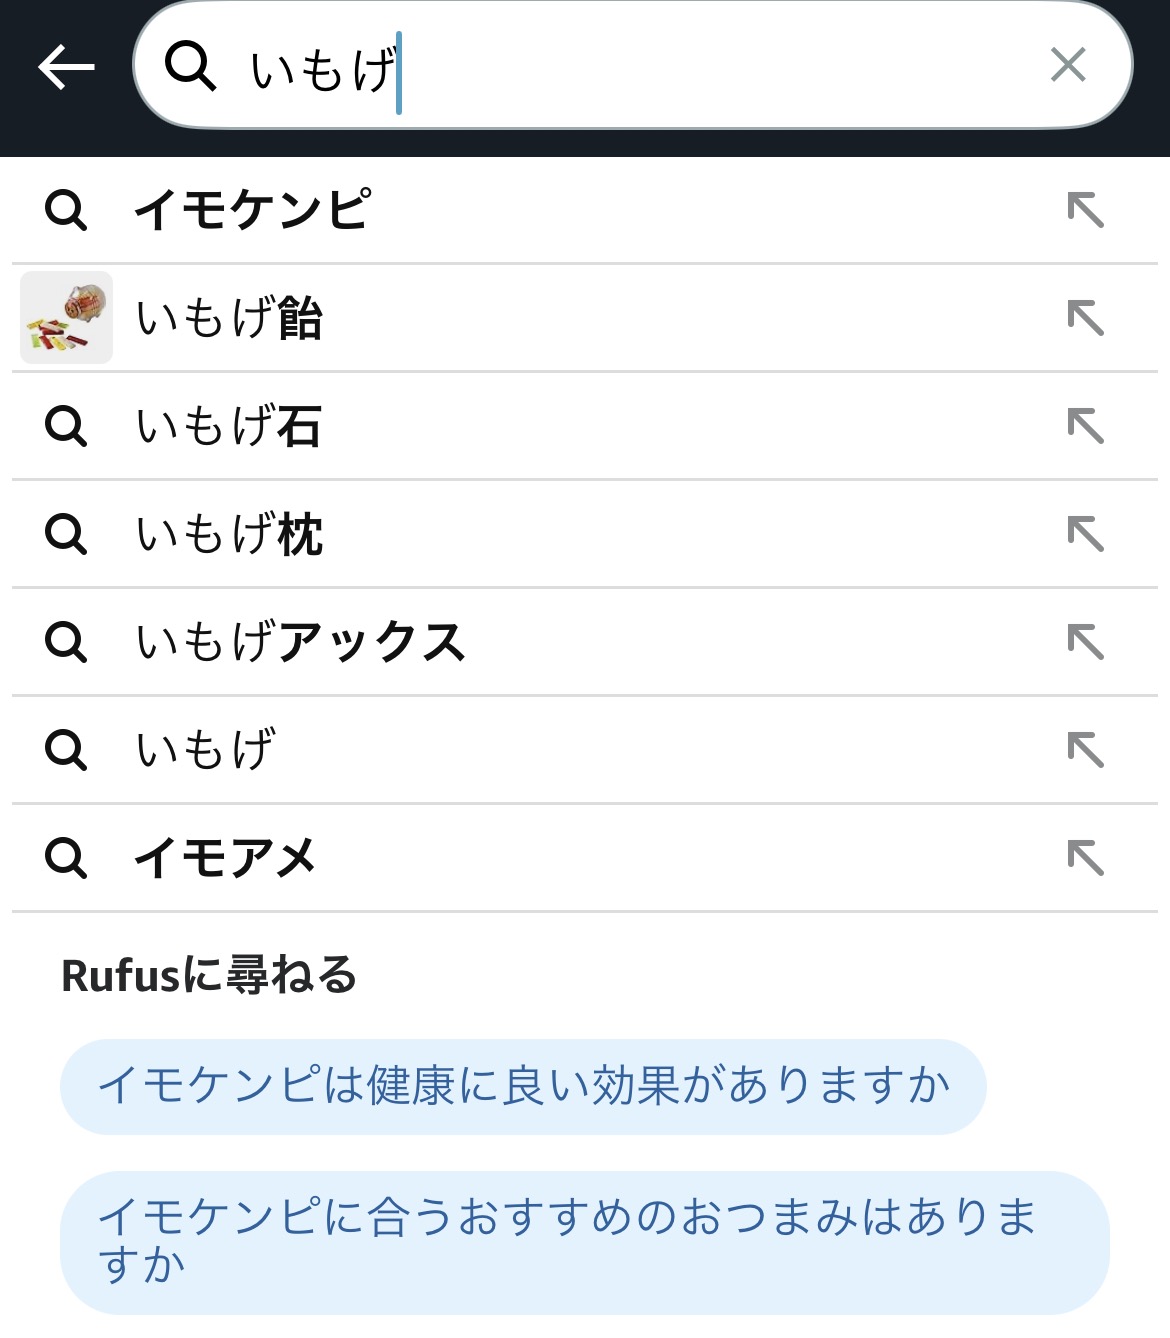Tap the arrow icon beside イモアメ
Viewport: 1170px width, 1338px height.
point(1085,858)
